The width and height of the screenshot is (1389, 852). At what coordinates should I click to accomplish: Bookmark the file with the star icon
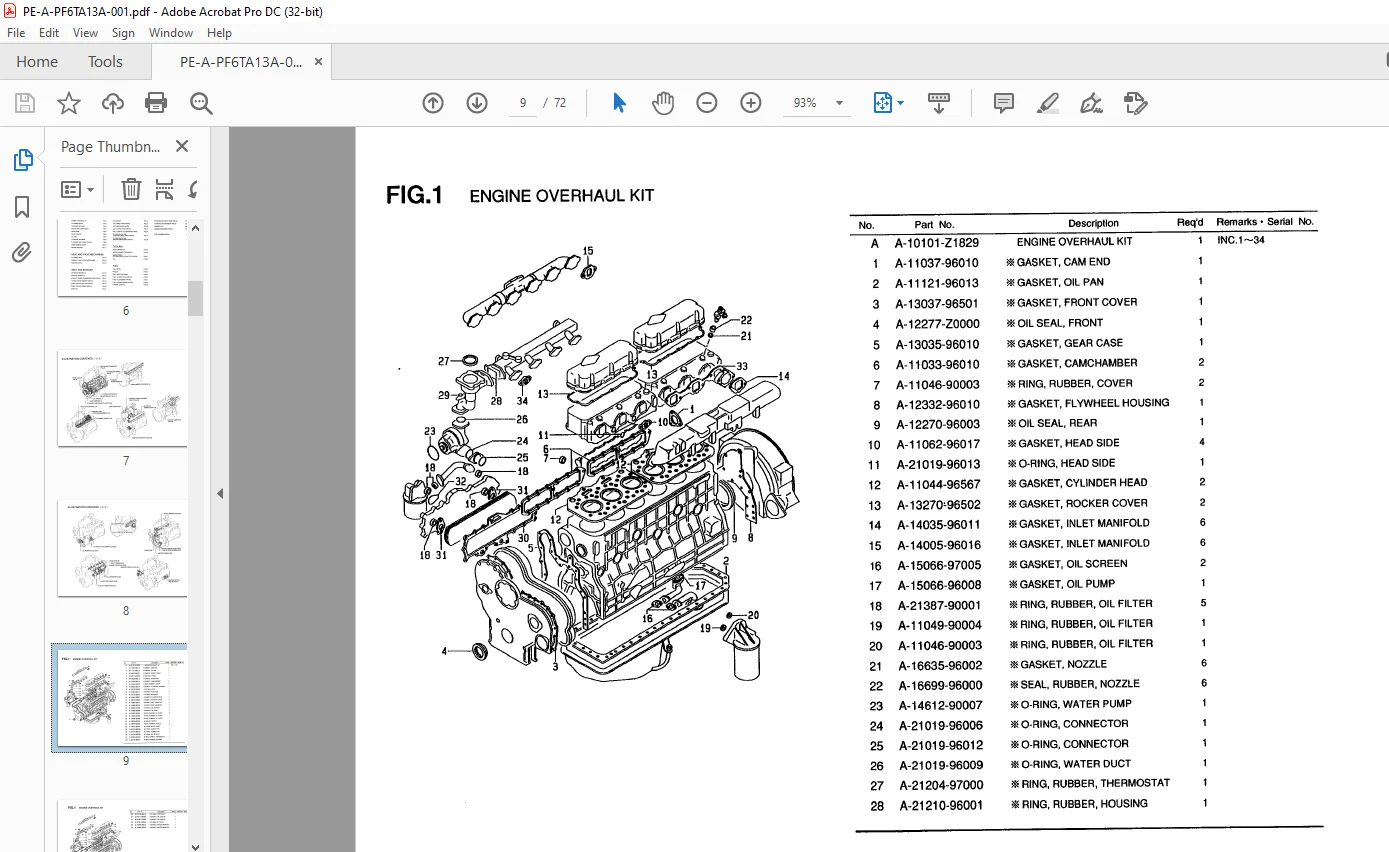pyautogui.click(x=68, y=103)
